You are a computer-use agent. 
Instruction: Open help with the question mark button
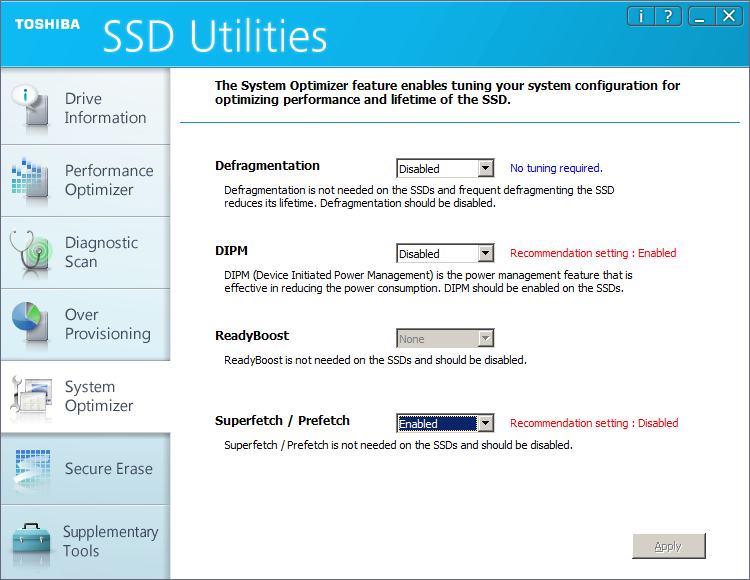point(668,17)
